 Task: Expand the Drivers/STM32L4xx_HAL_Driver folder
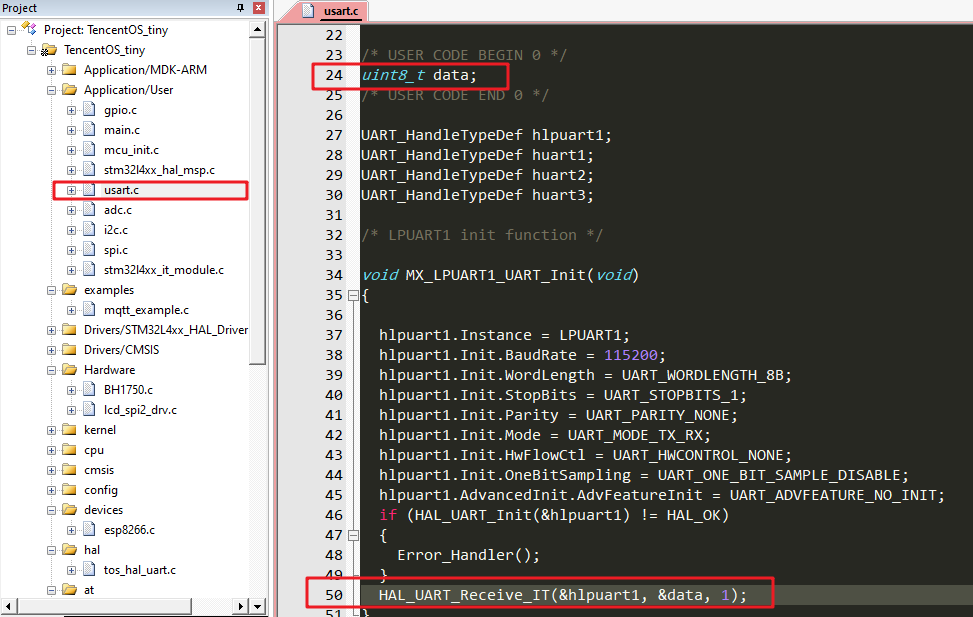click(x=52, y=330)
